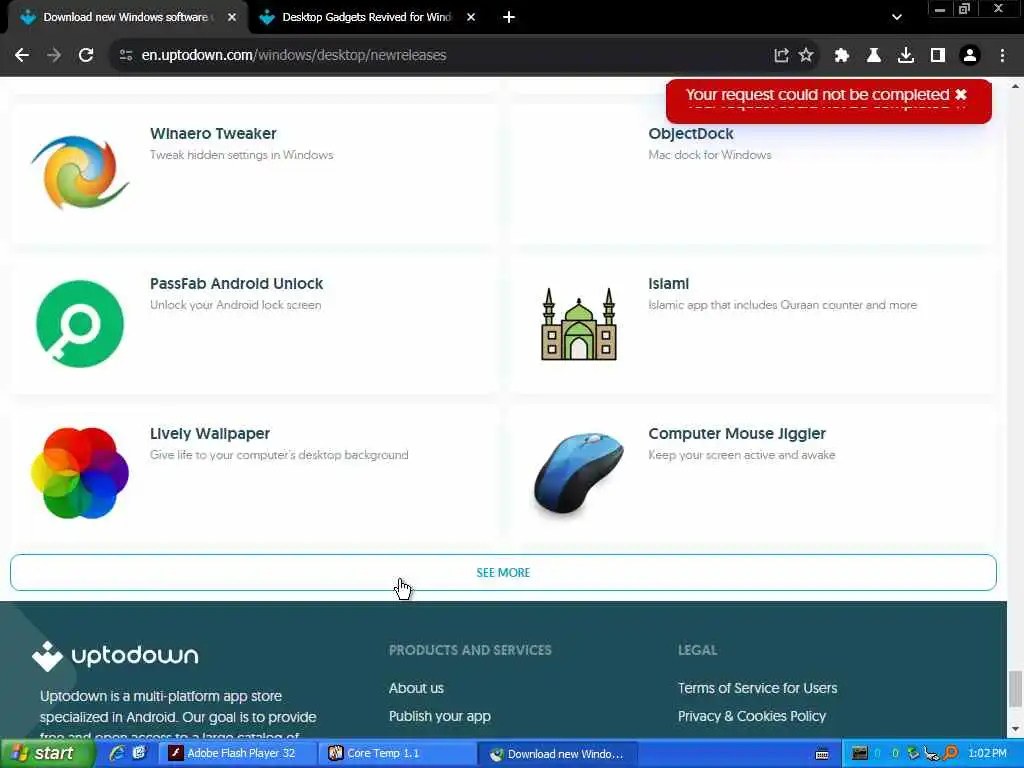Open Chrome Labs flask icon
The height and width of the screenshot is (768, 1024).
(x=874, y=56)
